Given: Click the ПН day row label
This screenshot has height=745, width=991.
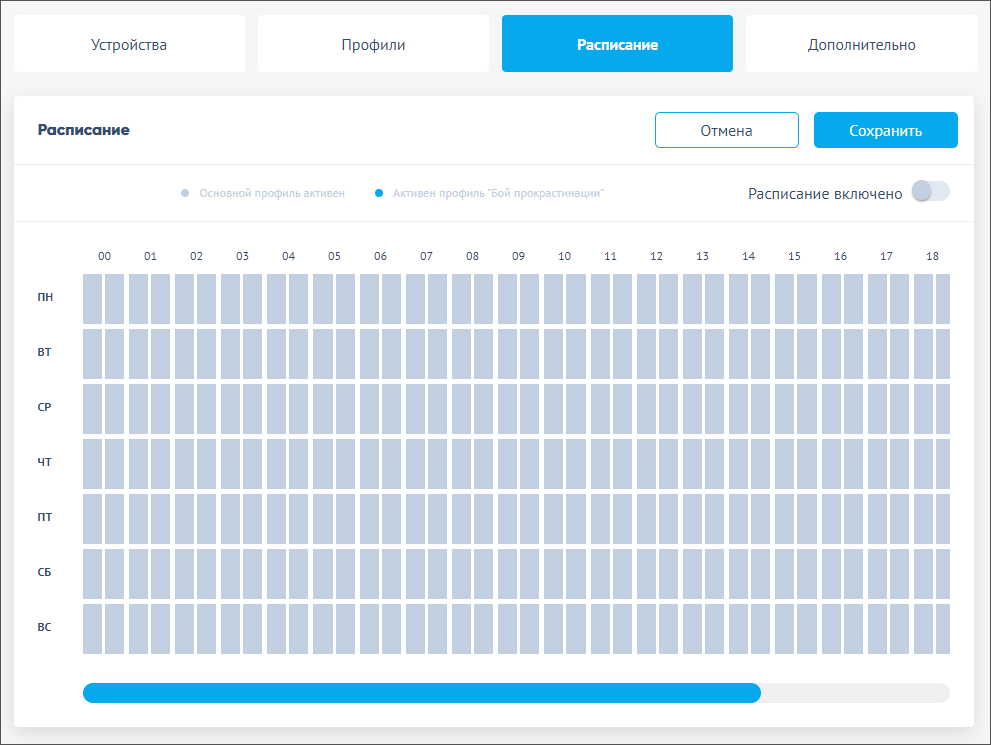Looking at the screenshot, I should coord(45,298).
